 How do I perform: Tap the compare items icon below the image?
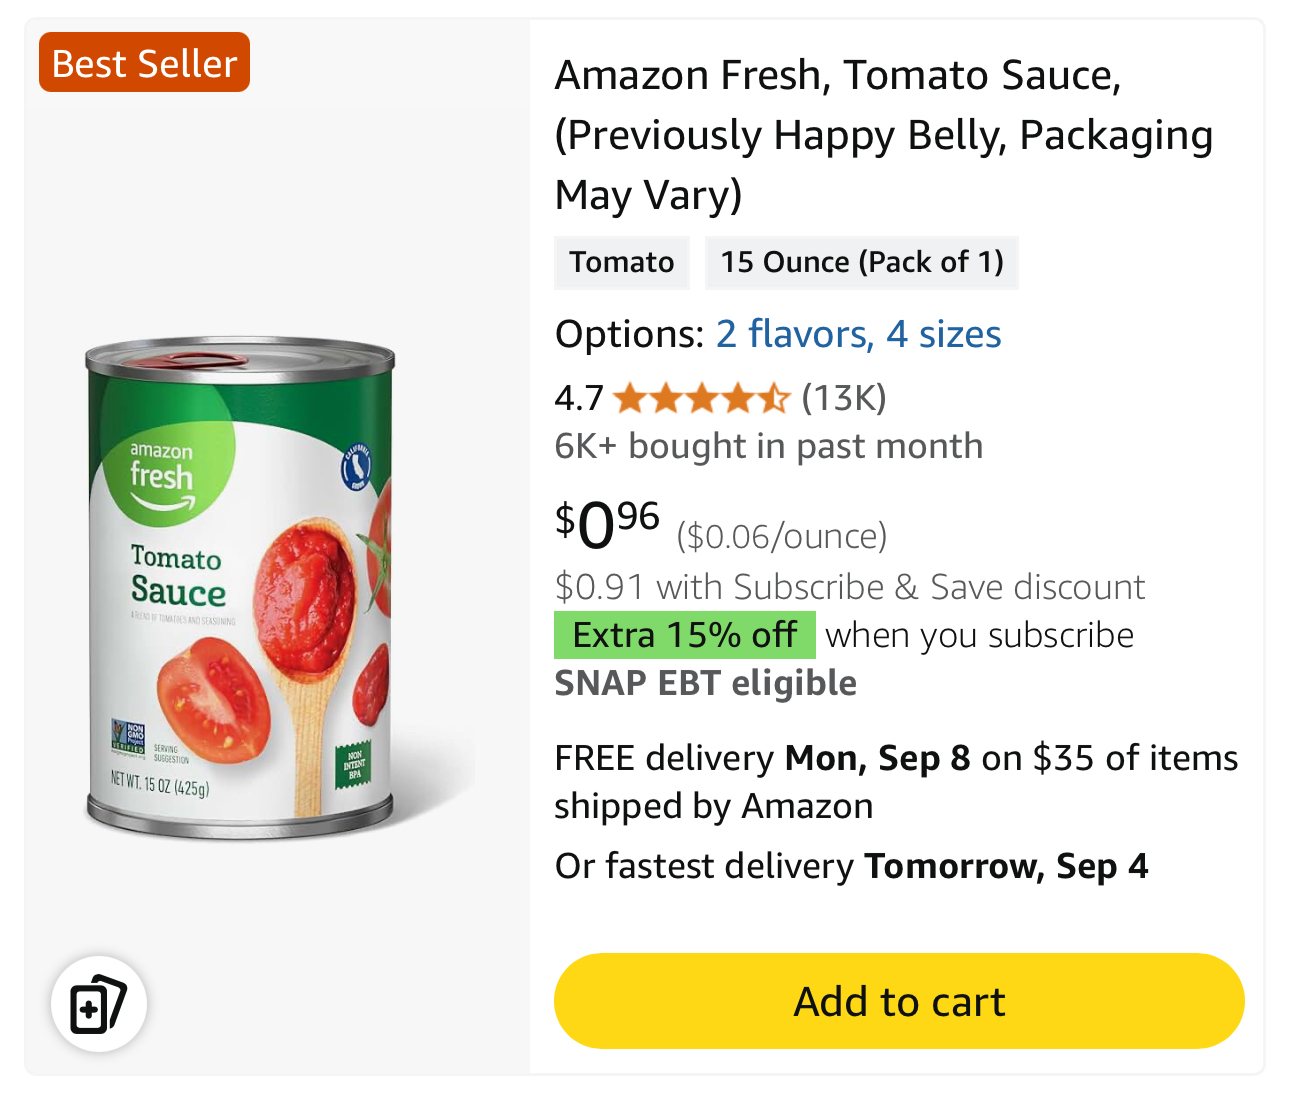tap(98, 1004)
